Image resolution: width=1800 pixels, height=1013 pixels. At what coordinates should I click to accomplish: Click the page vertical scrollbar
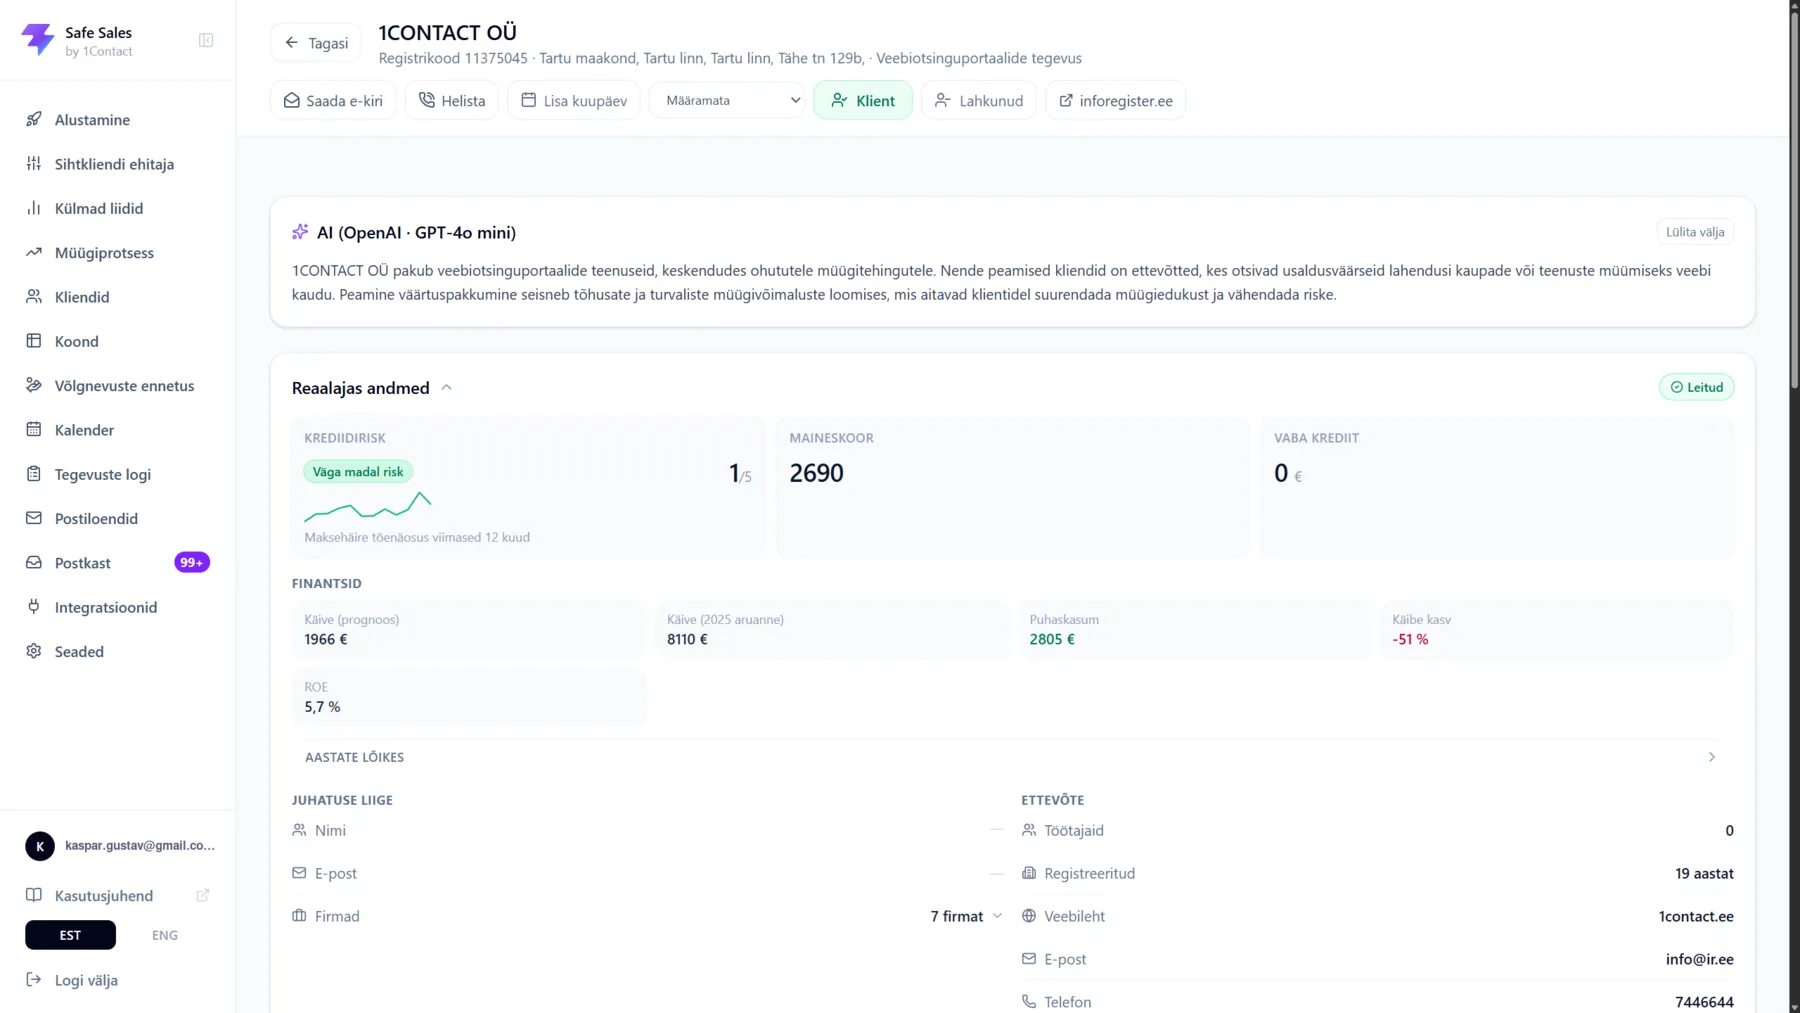[1794, 200]
